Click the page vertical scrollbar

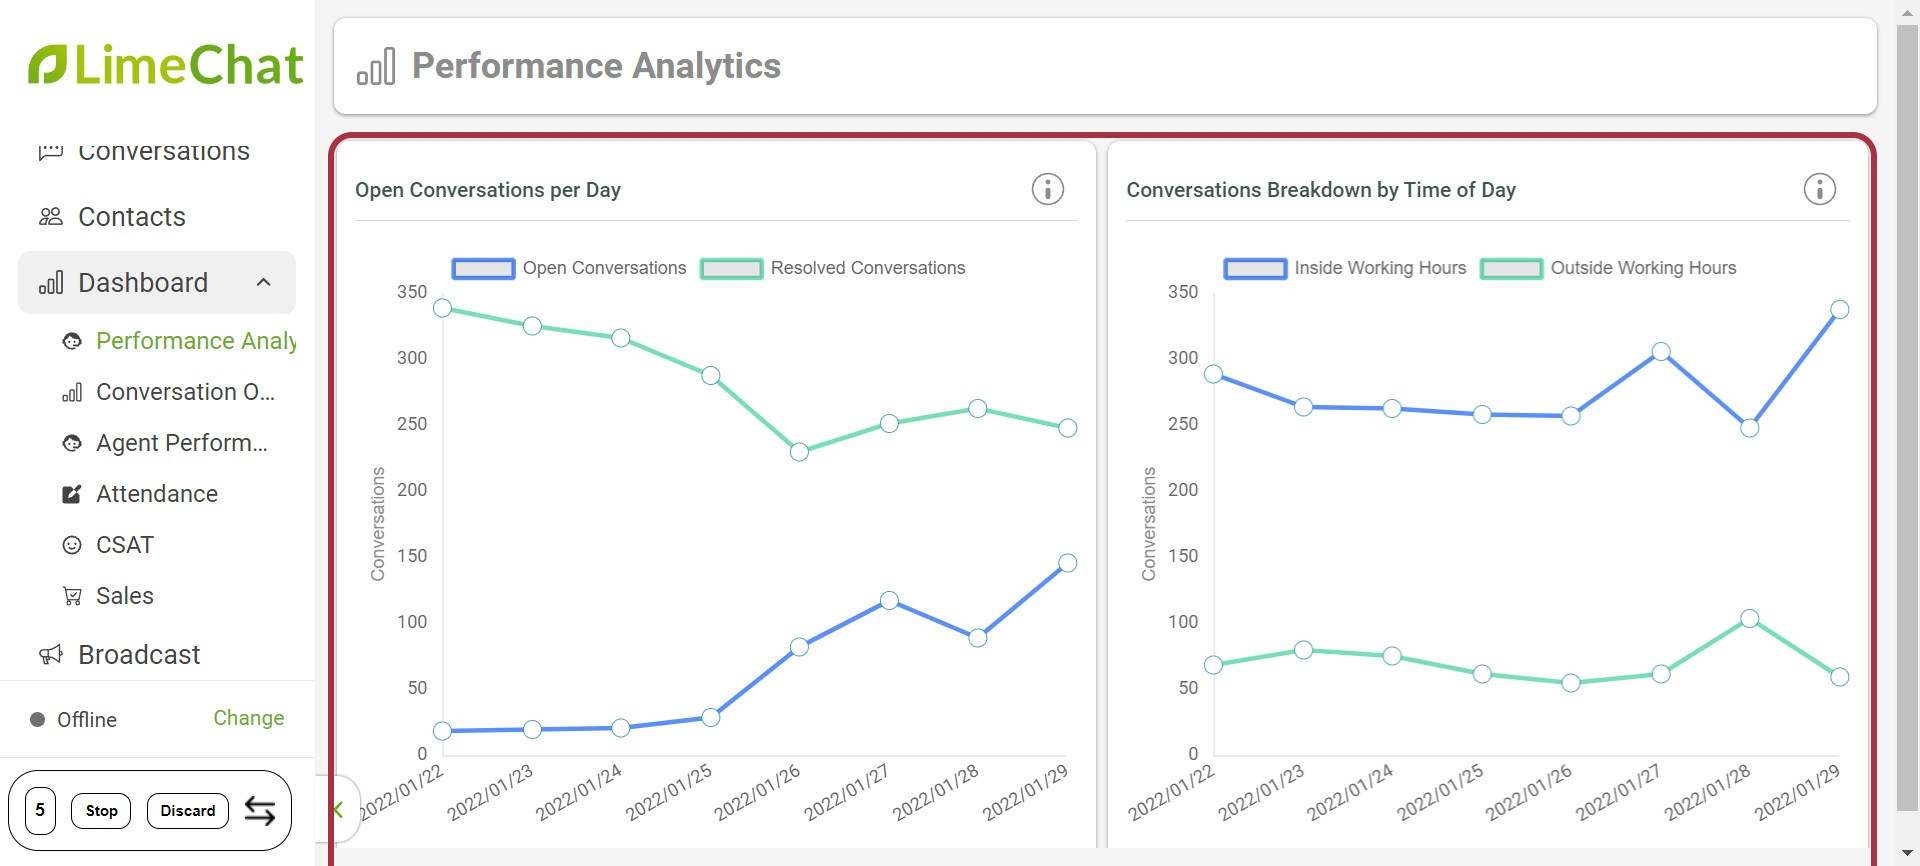[x=1907, y=418]
